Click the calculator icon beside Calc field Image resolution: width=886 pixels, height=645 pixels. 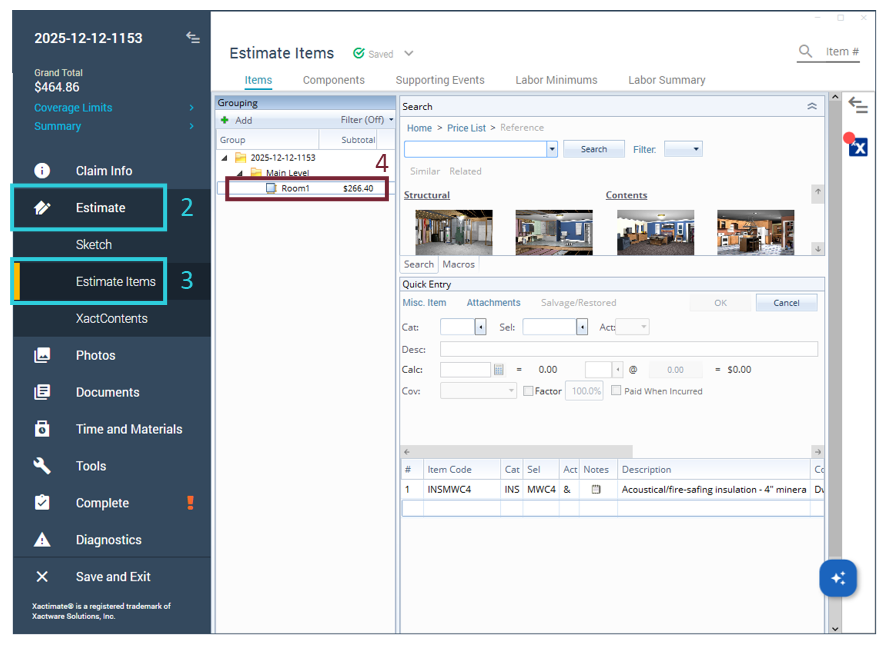499,370
